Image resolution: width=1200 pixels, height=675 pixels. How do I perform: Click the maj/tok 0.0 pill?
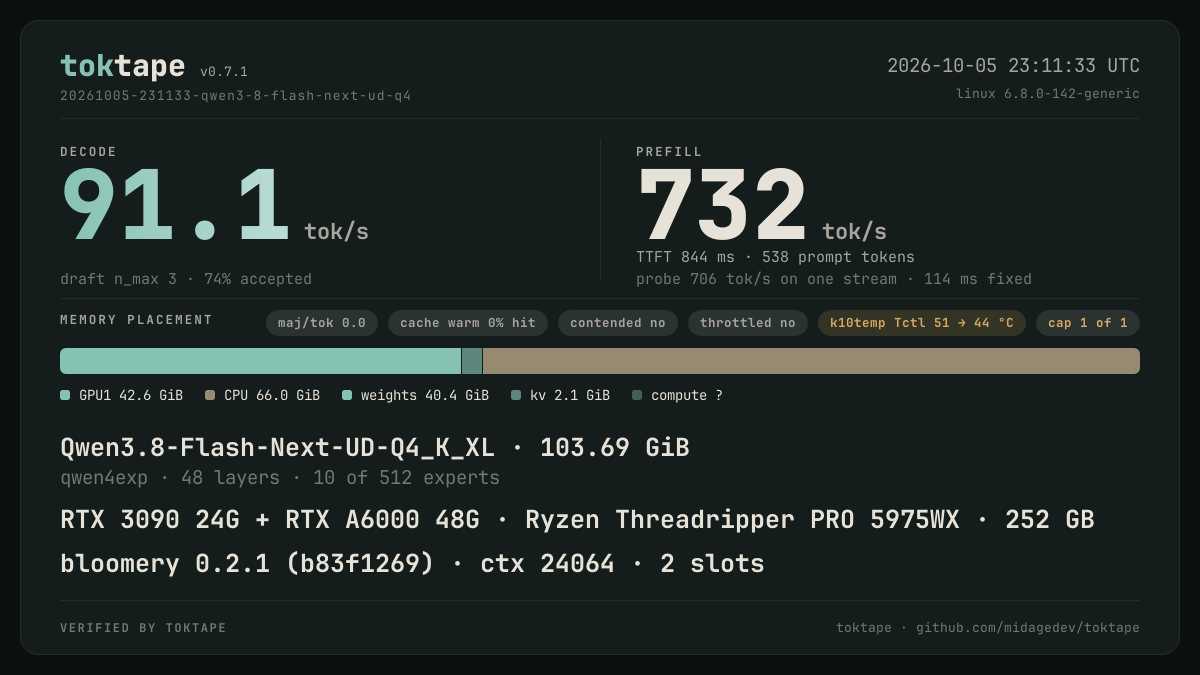click(x=322, y=323)
